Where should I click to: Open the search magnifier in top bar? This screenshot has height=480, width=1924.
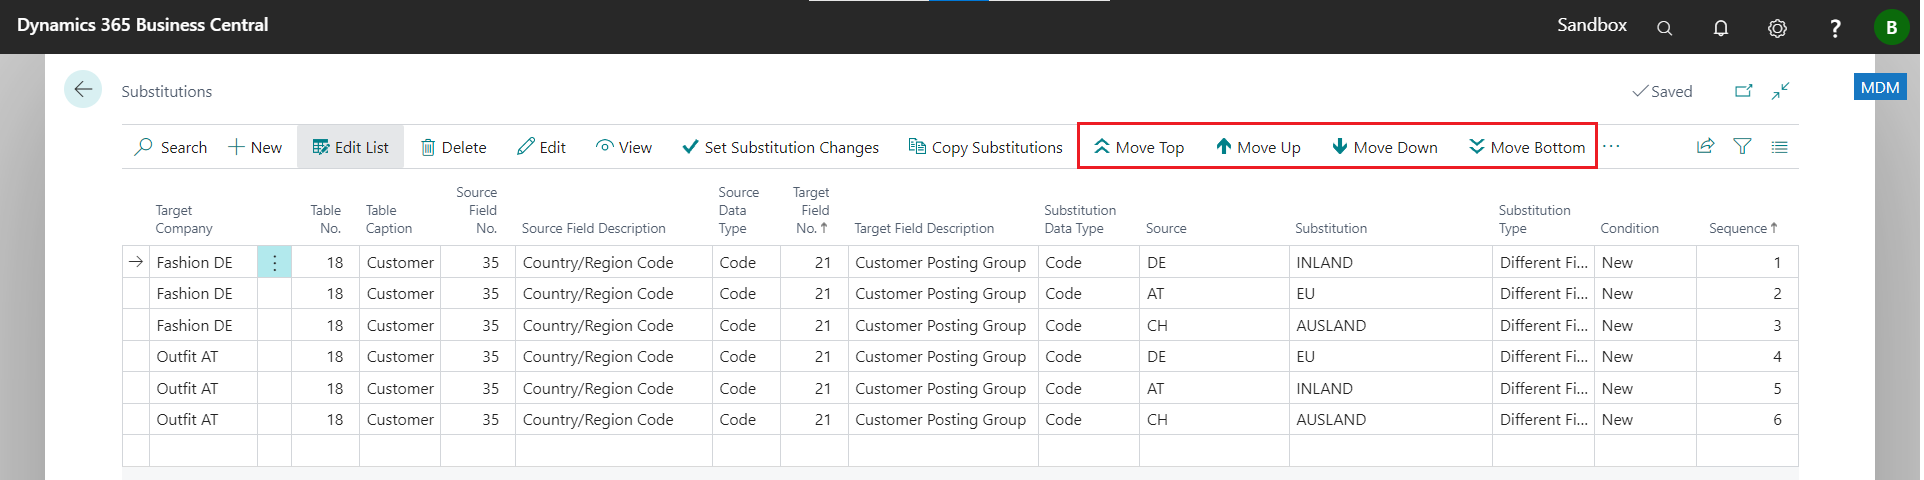1664,28
